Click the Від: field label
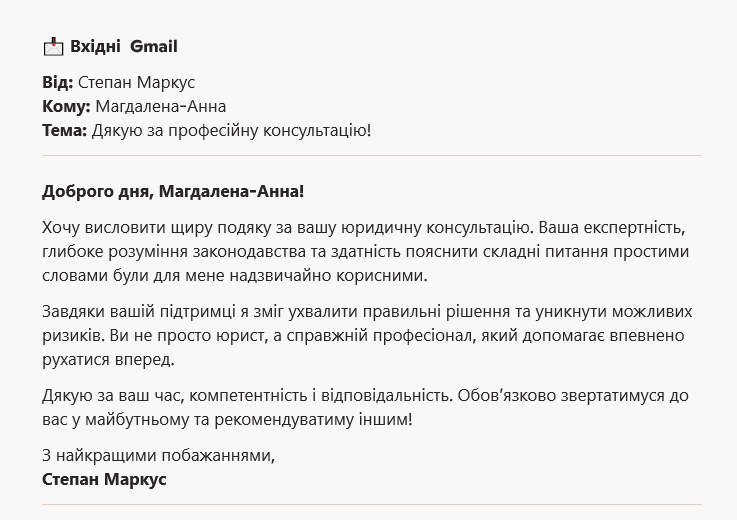Viewport: 737px width, 520px height. point(58,82)
